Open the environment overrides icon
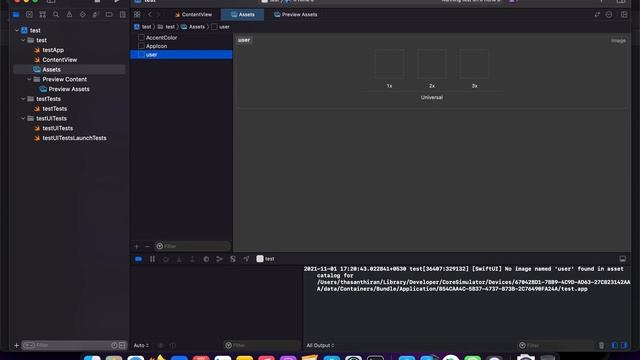The image size is (640, 360). 233,259
